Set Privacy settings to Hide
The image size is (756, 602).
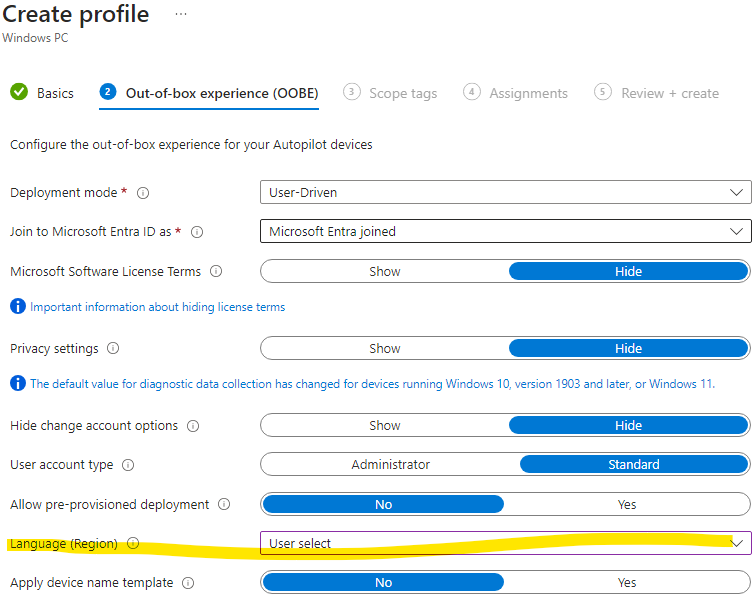point(628,348)
